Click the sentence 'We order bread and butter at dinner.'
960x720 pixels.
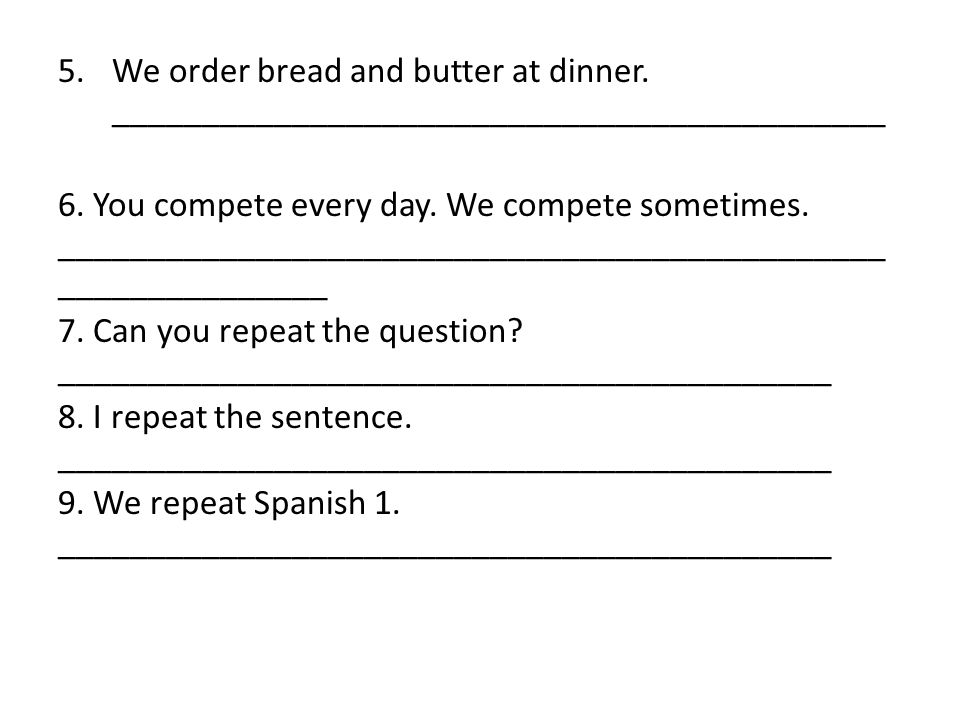pos(380,71)
